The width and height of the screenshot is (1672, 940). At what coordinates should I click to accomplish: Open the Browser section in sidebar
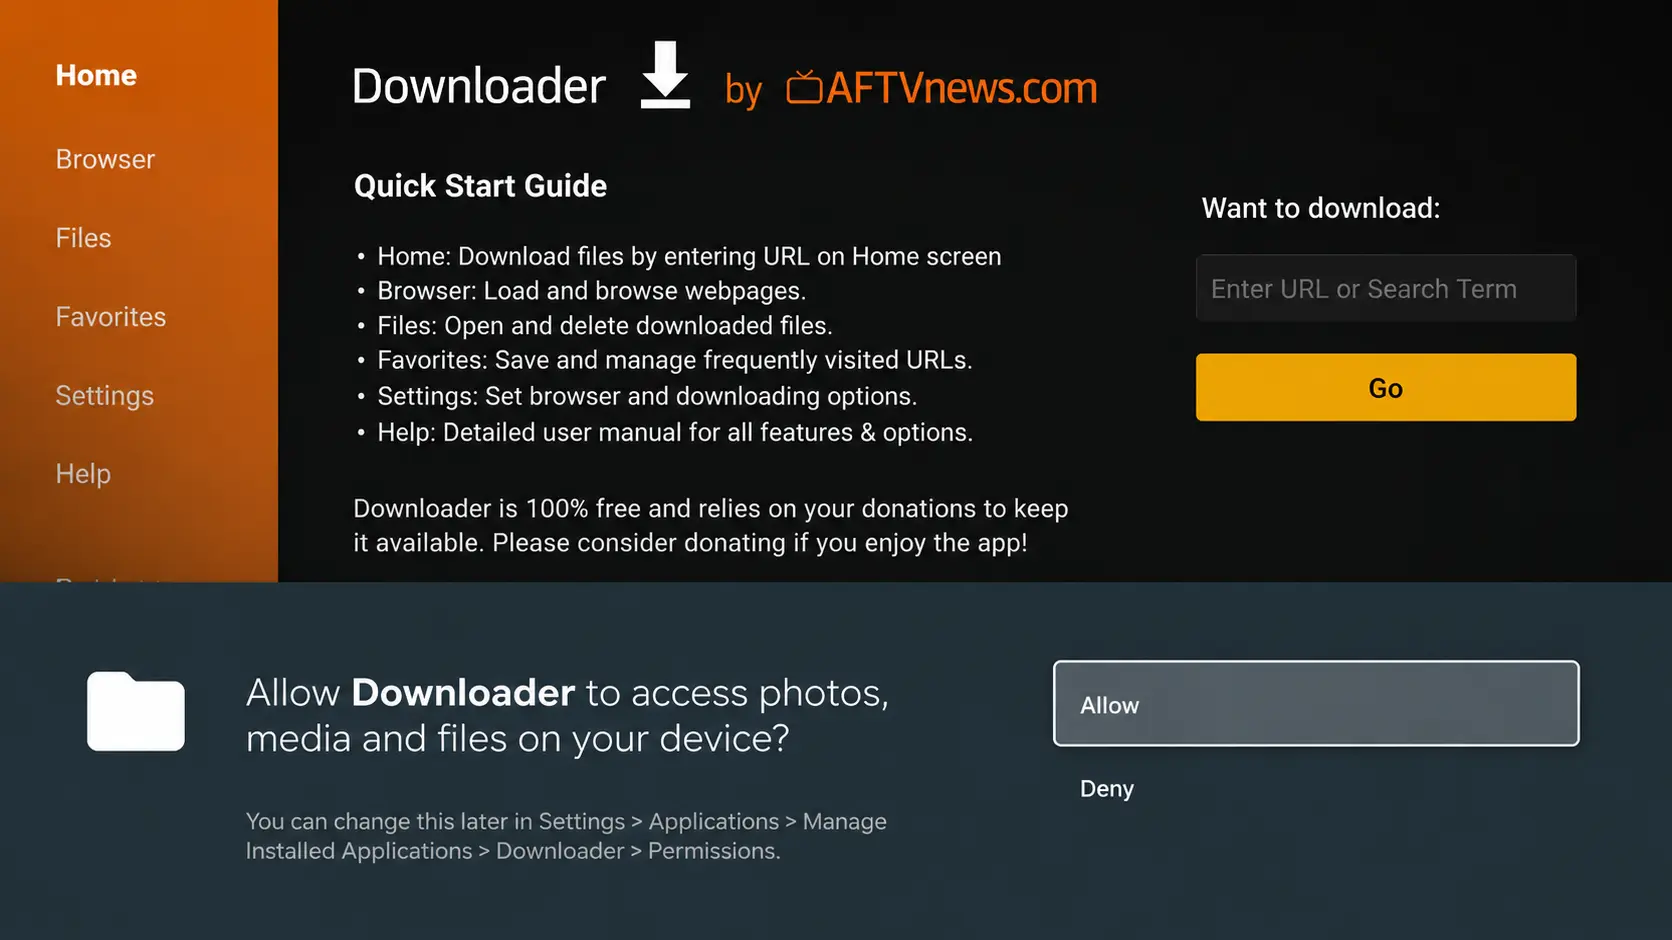pos(105,159)
